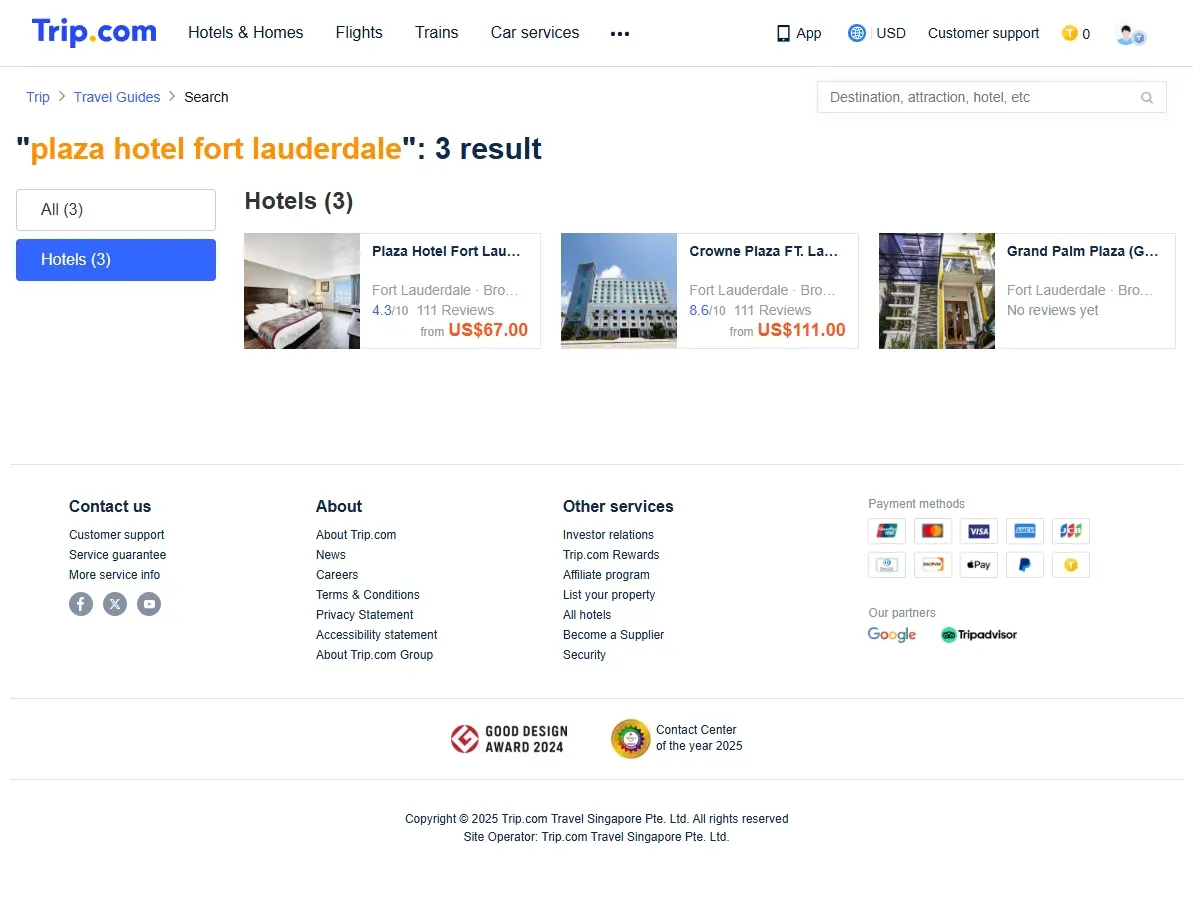The height and width of the screenshot is (921, 1193).
Task: Go to Trip breadcrumb link
Action: pos(38,97)
